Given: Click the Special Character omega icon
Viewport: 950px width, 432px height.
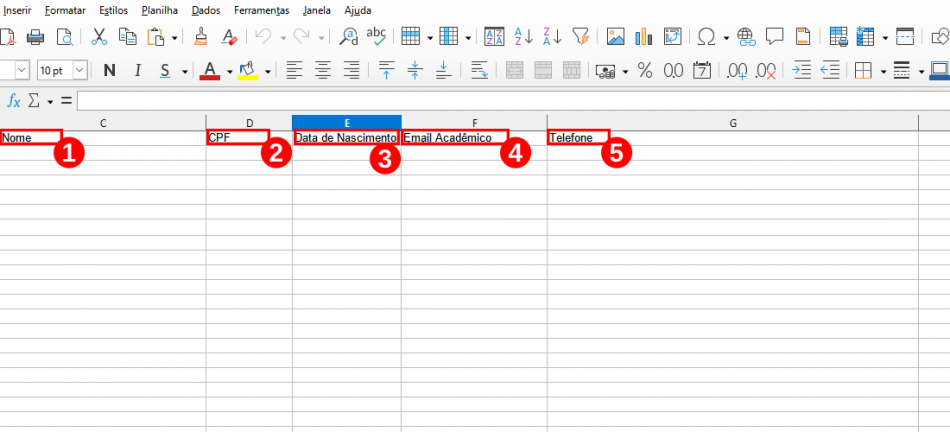Looking at the screenshot, I should click(706, 37).
